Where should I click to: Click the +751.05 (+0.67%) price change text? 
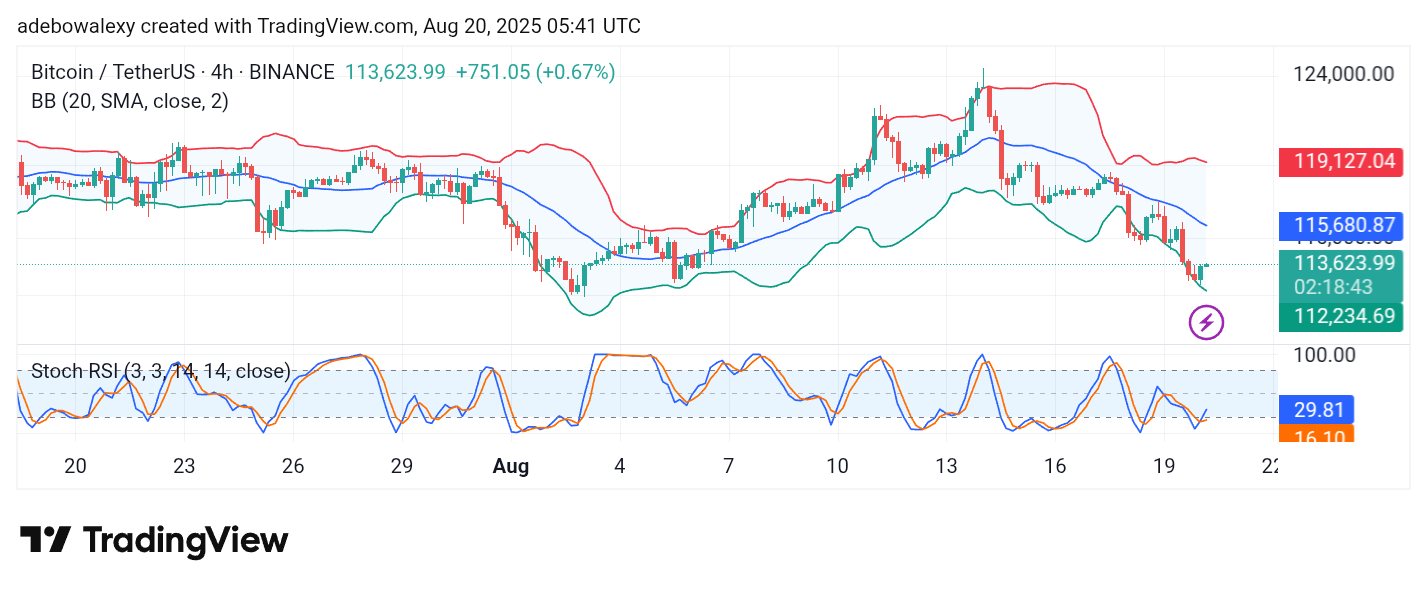point(535,72)
